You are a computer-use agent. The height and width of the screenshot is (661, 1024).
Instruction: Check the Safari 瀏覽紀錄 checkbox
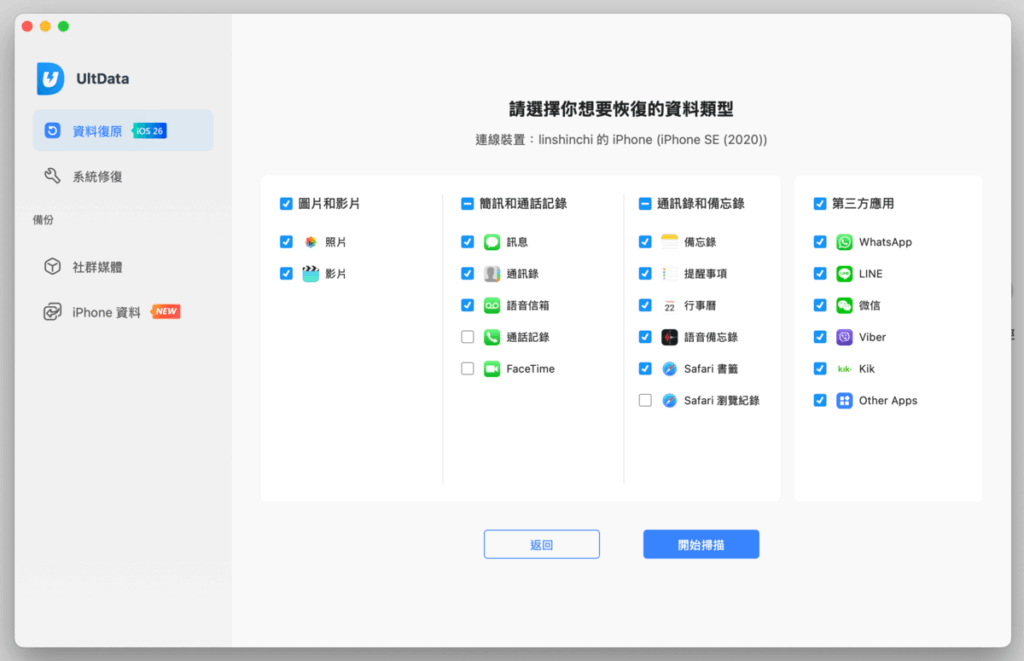(x=645, y=400)
